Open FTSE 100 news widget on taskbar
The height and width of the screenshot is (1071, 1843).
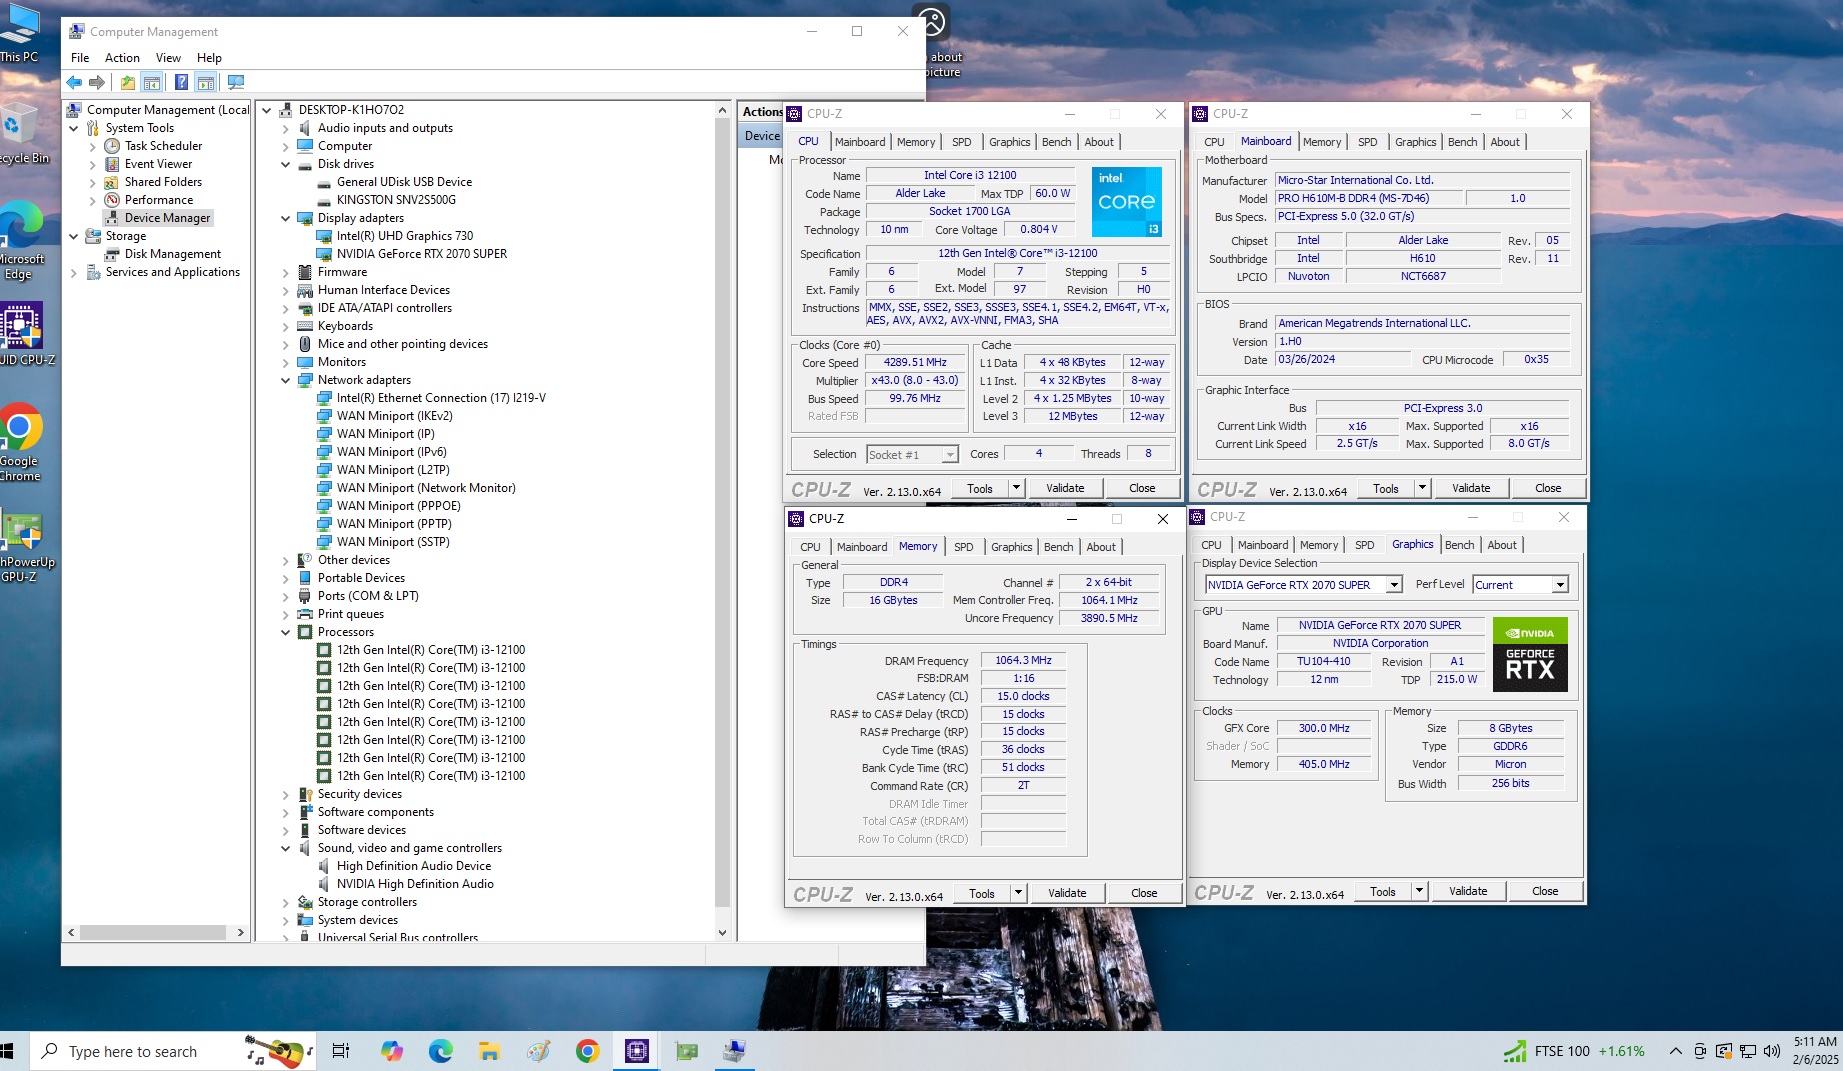[x=1573, y=1051]
